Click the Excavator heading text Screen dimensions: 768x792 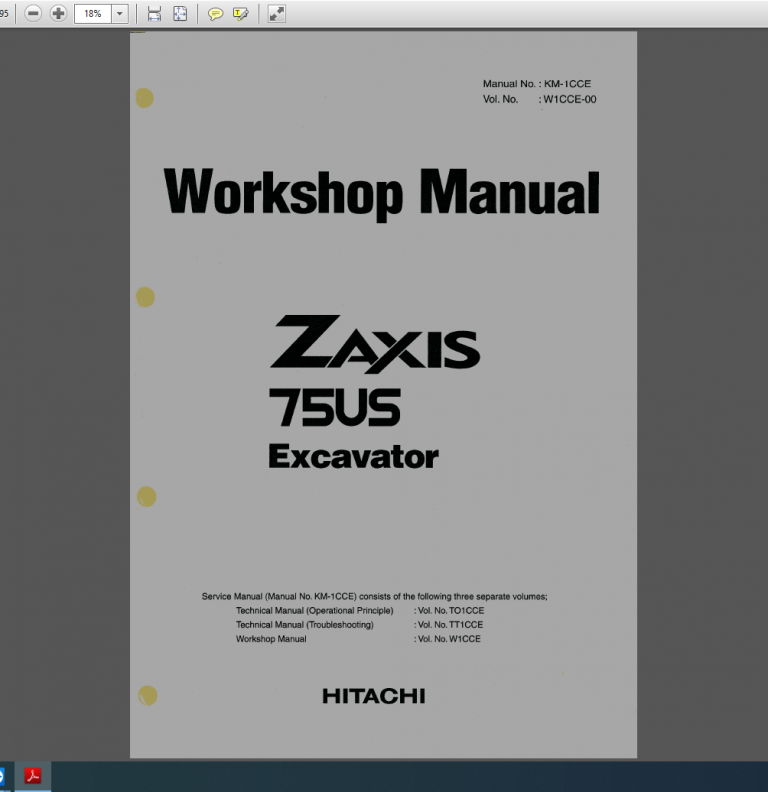pos(354,457)
